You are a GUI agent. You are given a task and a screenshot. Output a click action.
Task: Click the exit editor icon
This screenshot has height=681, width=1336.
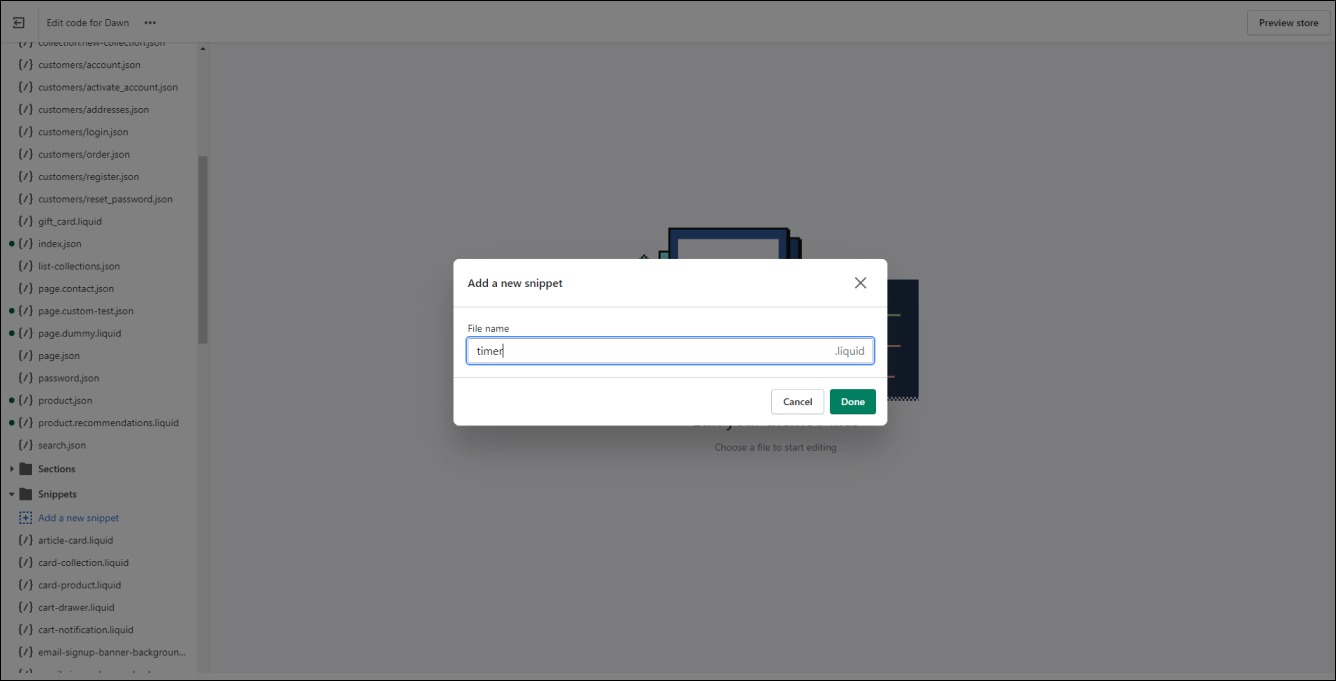(18, 22)
